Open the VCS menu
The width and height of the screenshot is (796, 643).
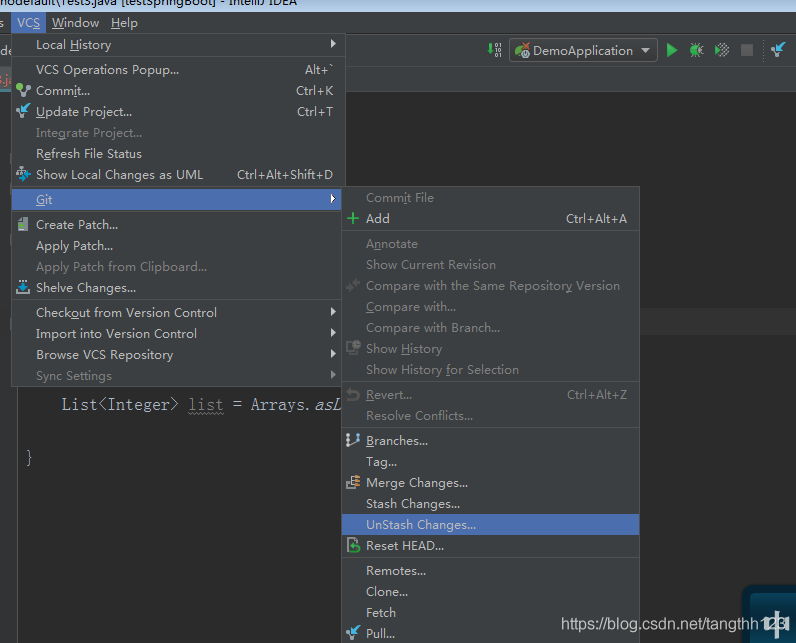(28, 23)
